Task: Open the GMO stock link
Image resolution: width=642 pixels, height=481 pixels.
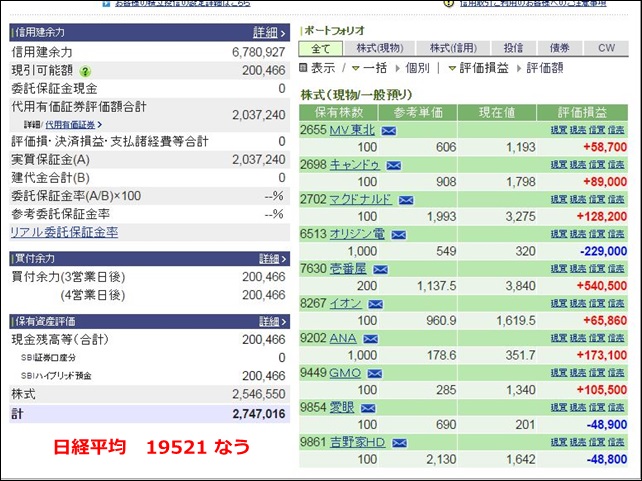Action: [345, 373]
